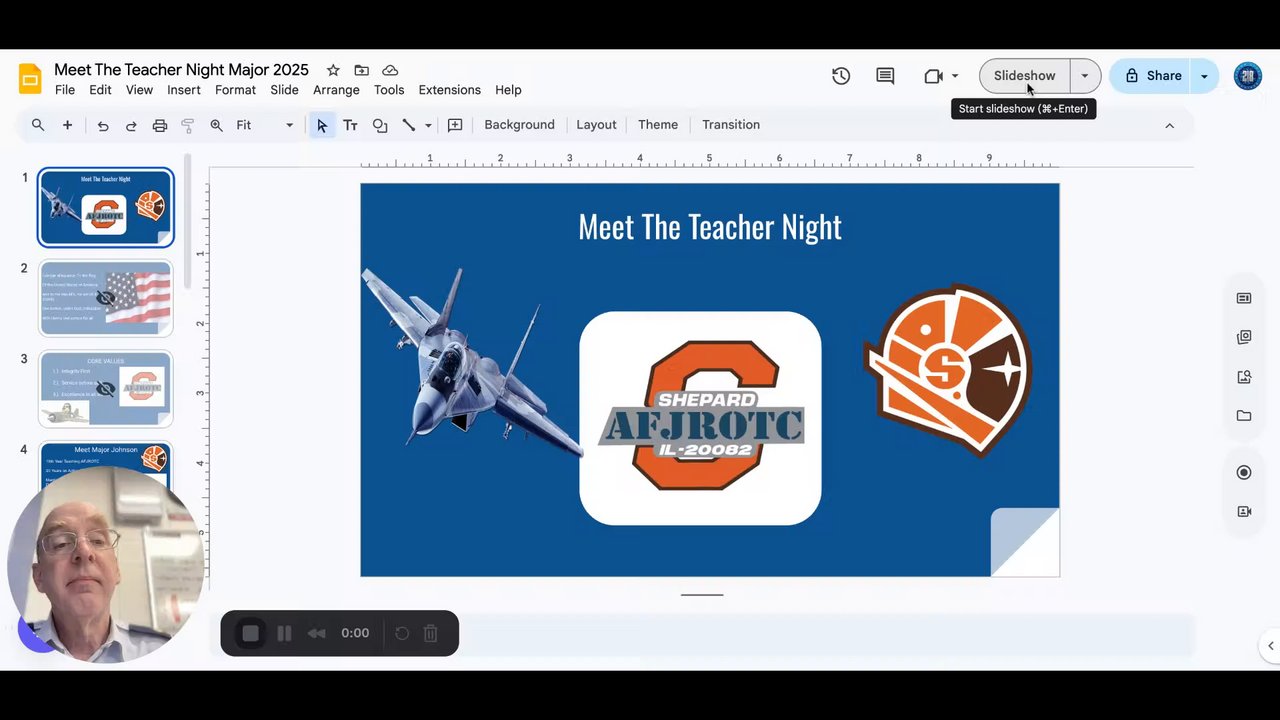Open the Help menu
The width and height of the screenshot is (1280, 720).
[x=508, y=90]
